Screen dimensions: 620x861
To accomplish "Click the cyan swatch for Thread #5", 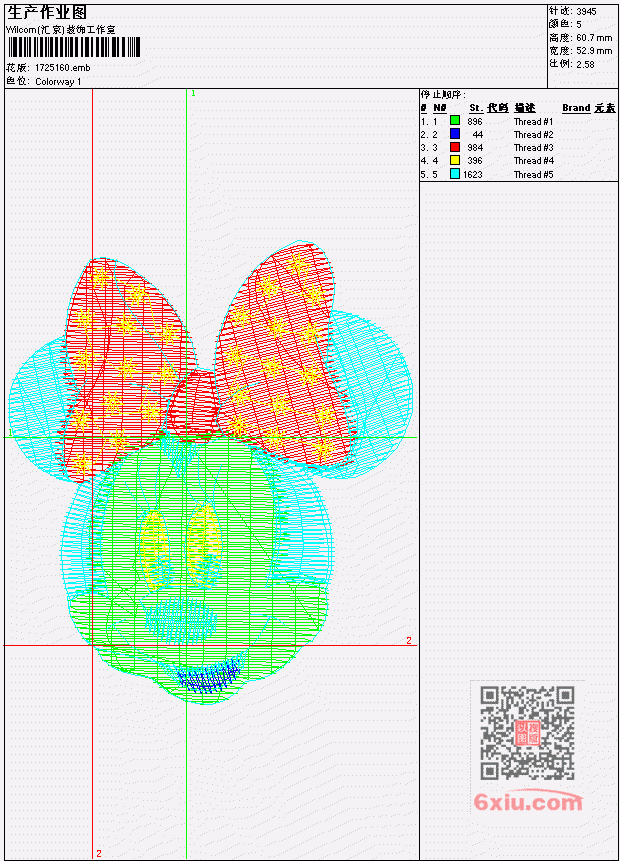I will 455,174.
